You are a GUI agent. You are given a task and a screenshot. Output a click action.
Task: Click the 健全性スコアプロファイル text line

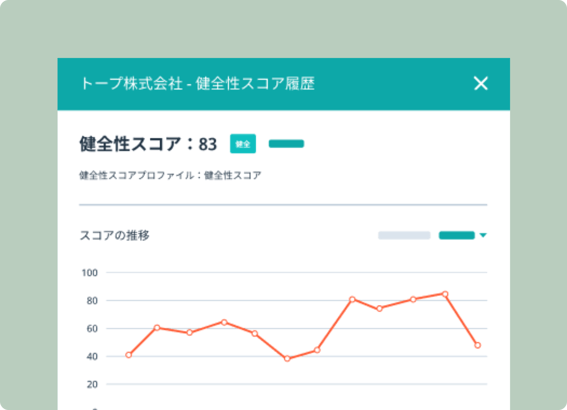tap(170, 175)
